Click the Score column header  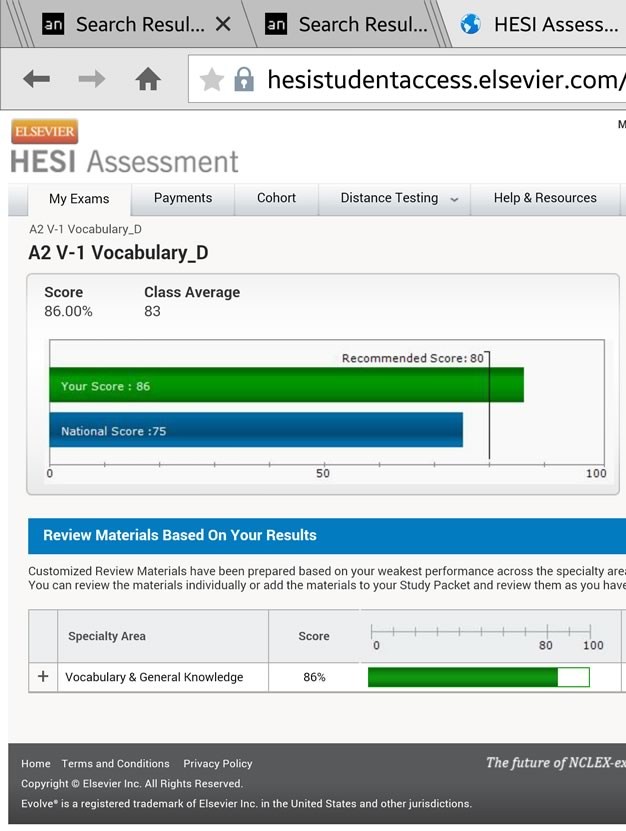(314, 636)
